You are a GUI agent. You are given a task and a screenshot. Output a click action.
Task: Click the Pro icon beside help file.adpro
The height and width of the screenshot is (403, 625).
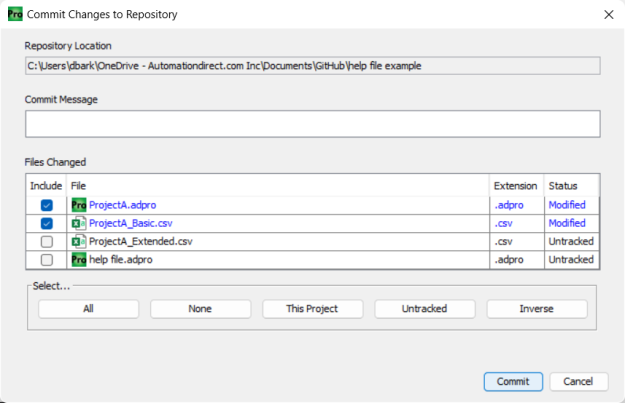(79, 259)
